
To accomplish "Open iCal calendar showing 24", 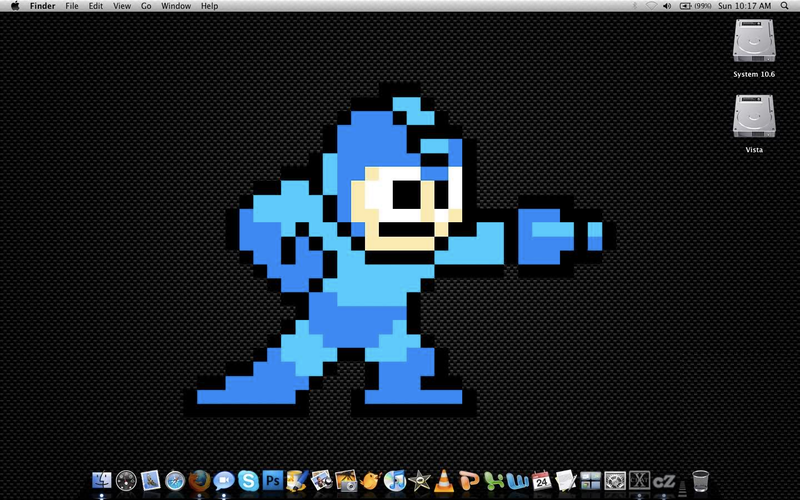I will pos(541,481).
